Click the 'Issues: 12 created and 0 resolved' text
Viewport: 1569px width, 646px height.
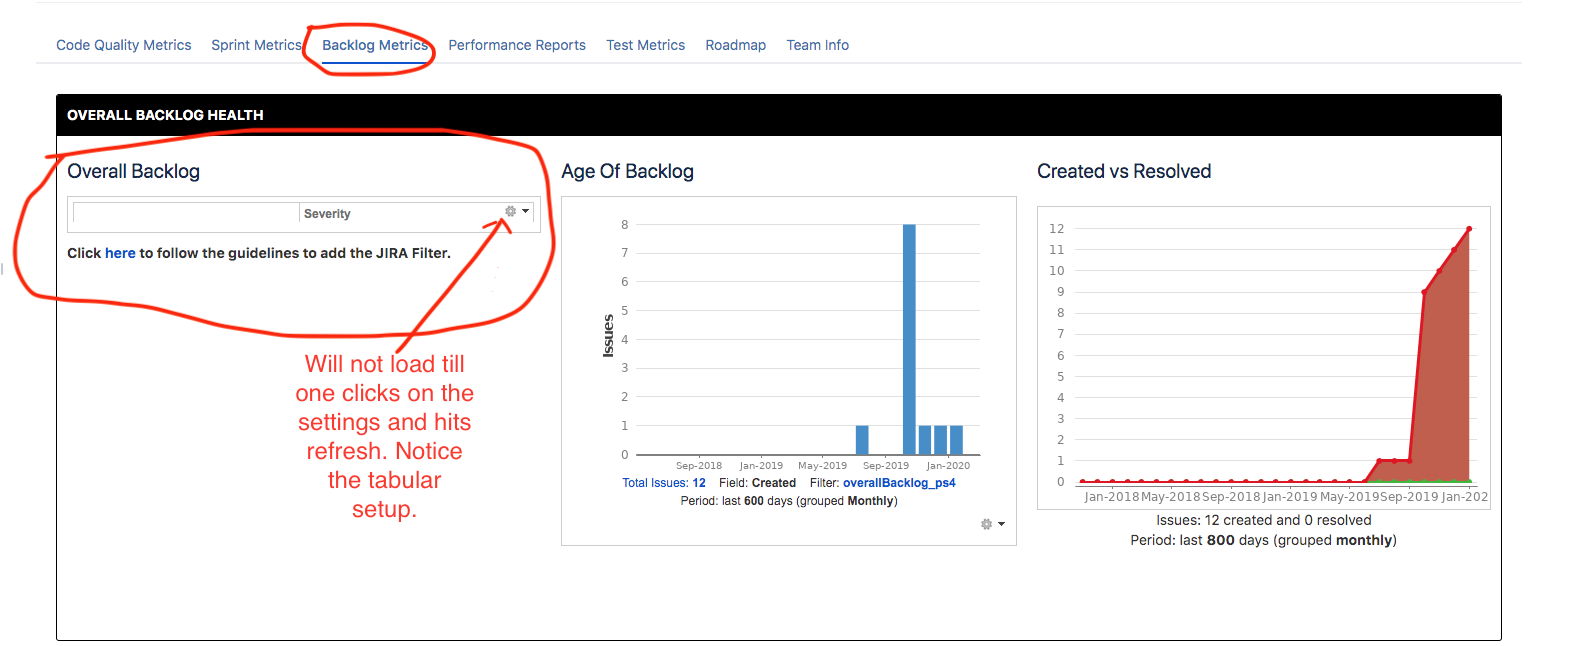[x=1264, y=520]
